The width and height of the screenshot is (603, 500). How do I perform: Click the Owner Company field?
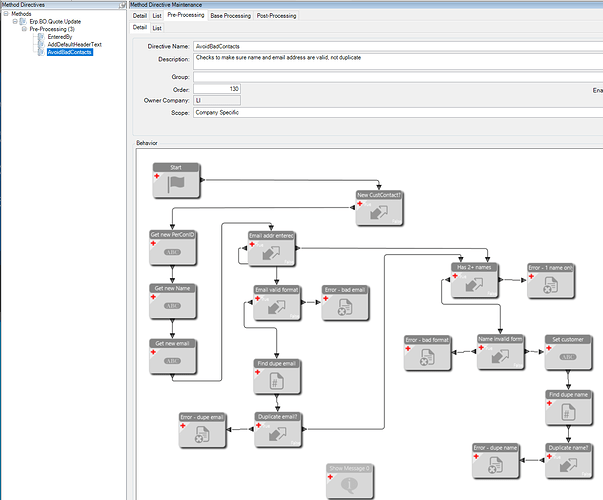click(217, 100)
